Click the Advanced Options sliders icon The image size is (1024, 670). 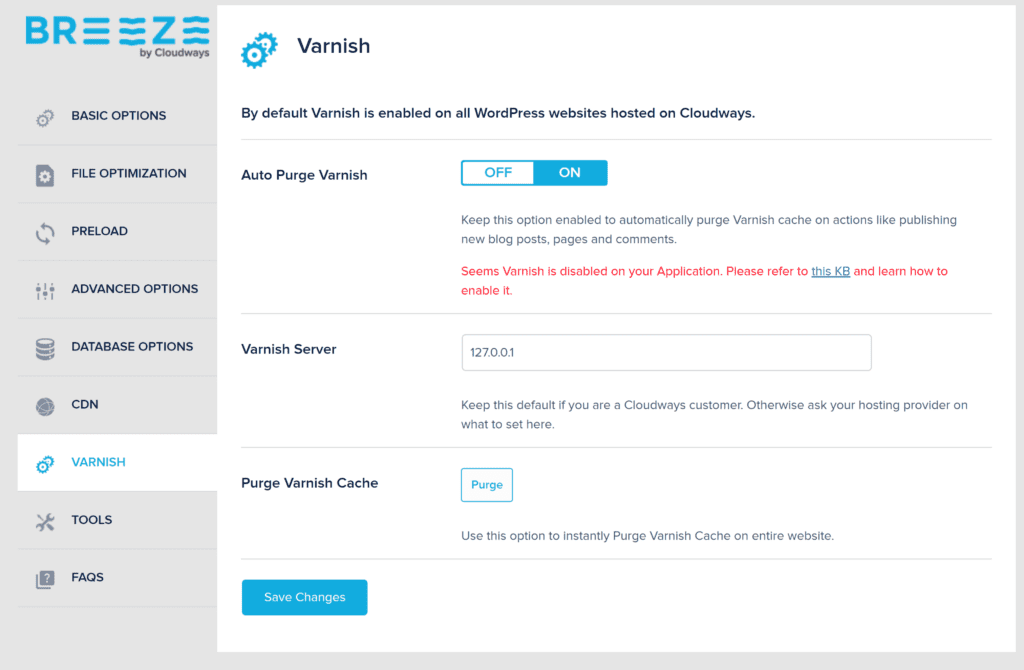[45, 291]
